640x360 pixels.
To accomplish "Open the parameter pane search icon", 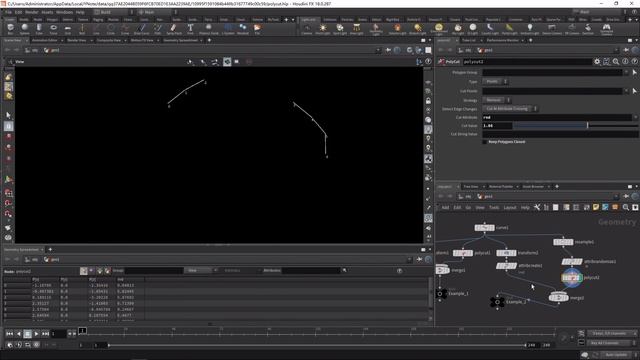I will coord(616,62).
